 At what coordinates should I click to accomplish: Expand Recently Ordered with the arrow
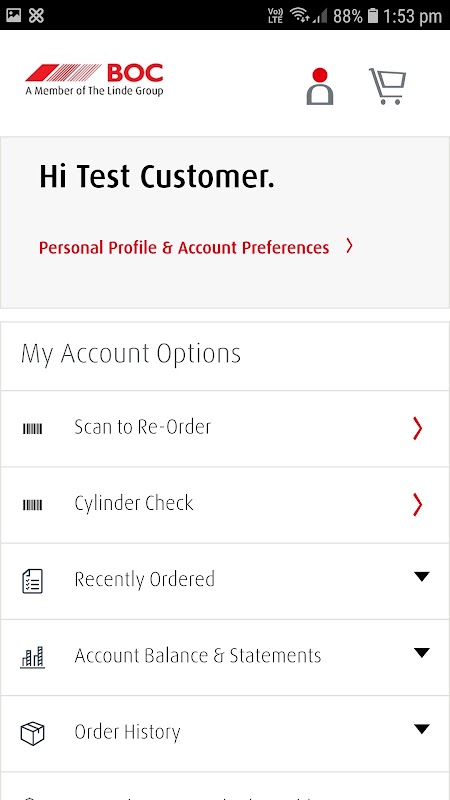click(x=422, y=577)
